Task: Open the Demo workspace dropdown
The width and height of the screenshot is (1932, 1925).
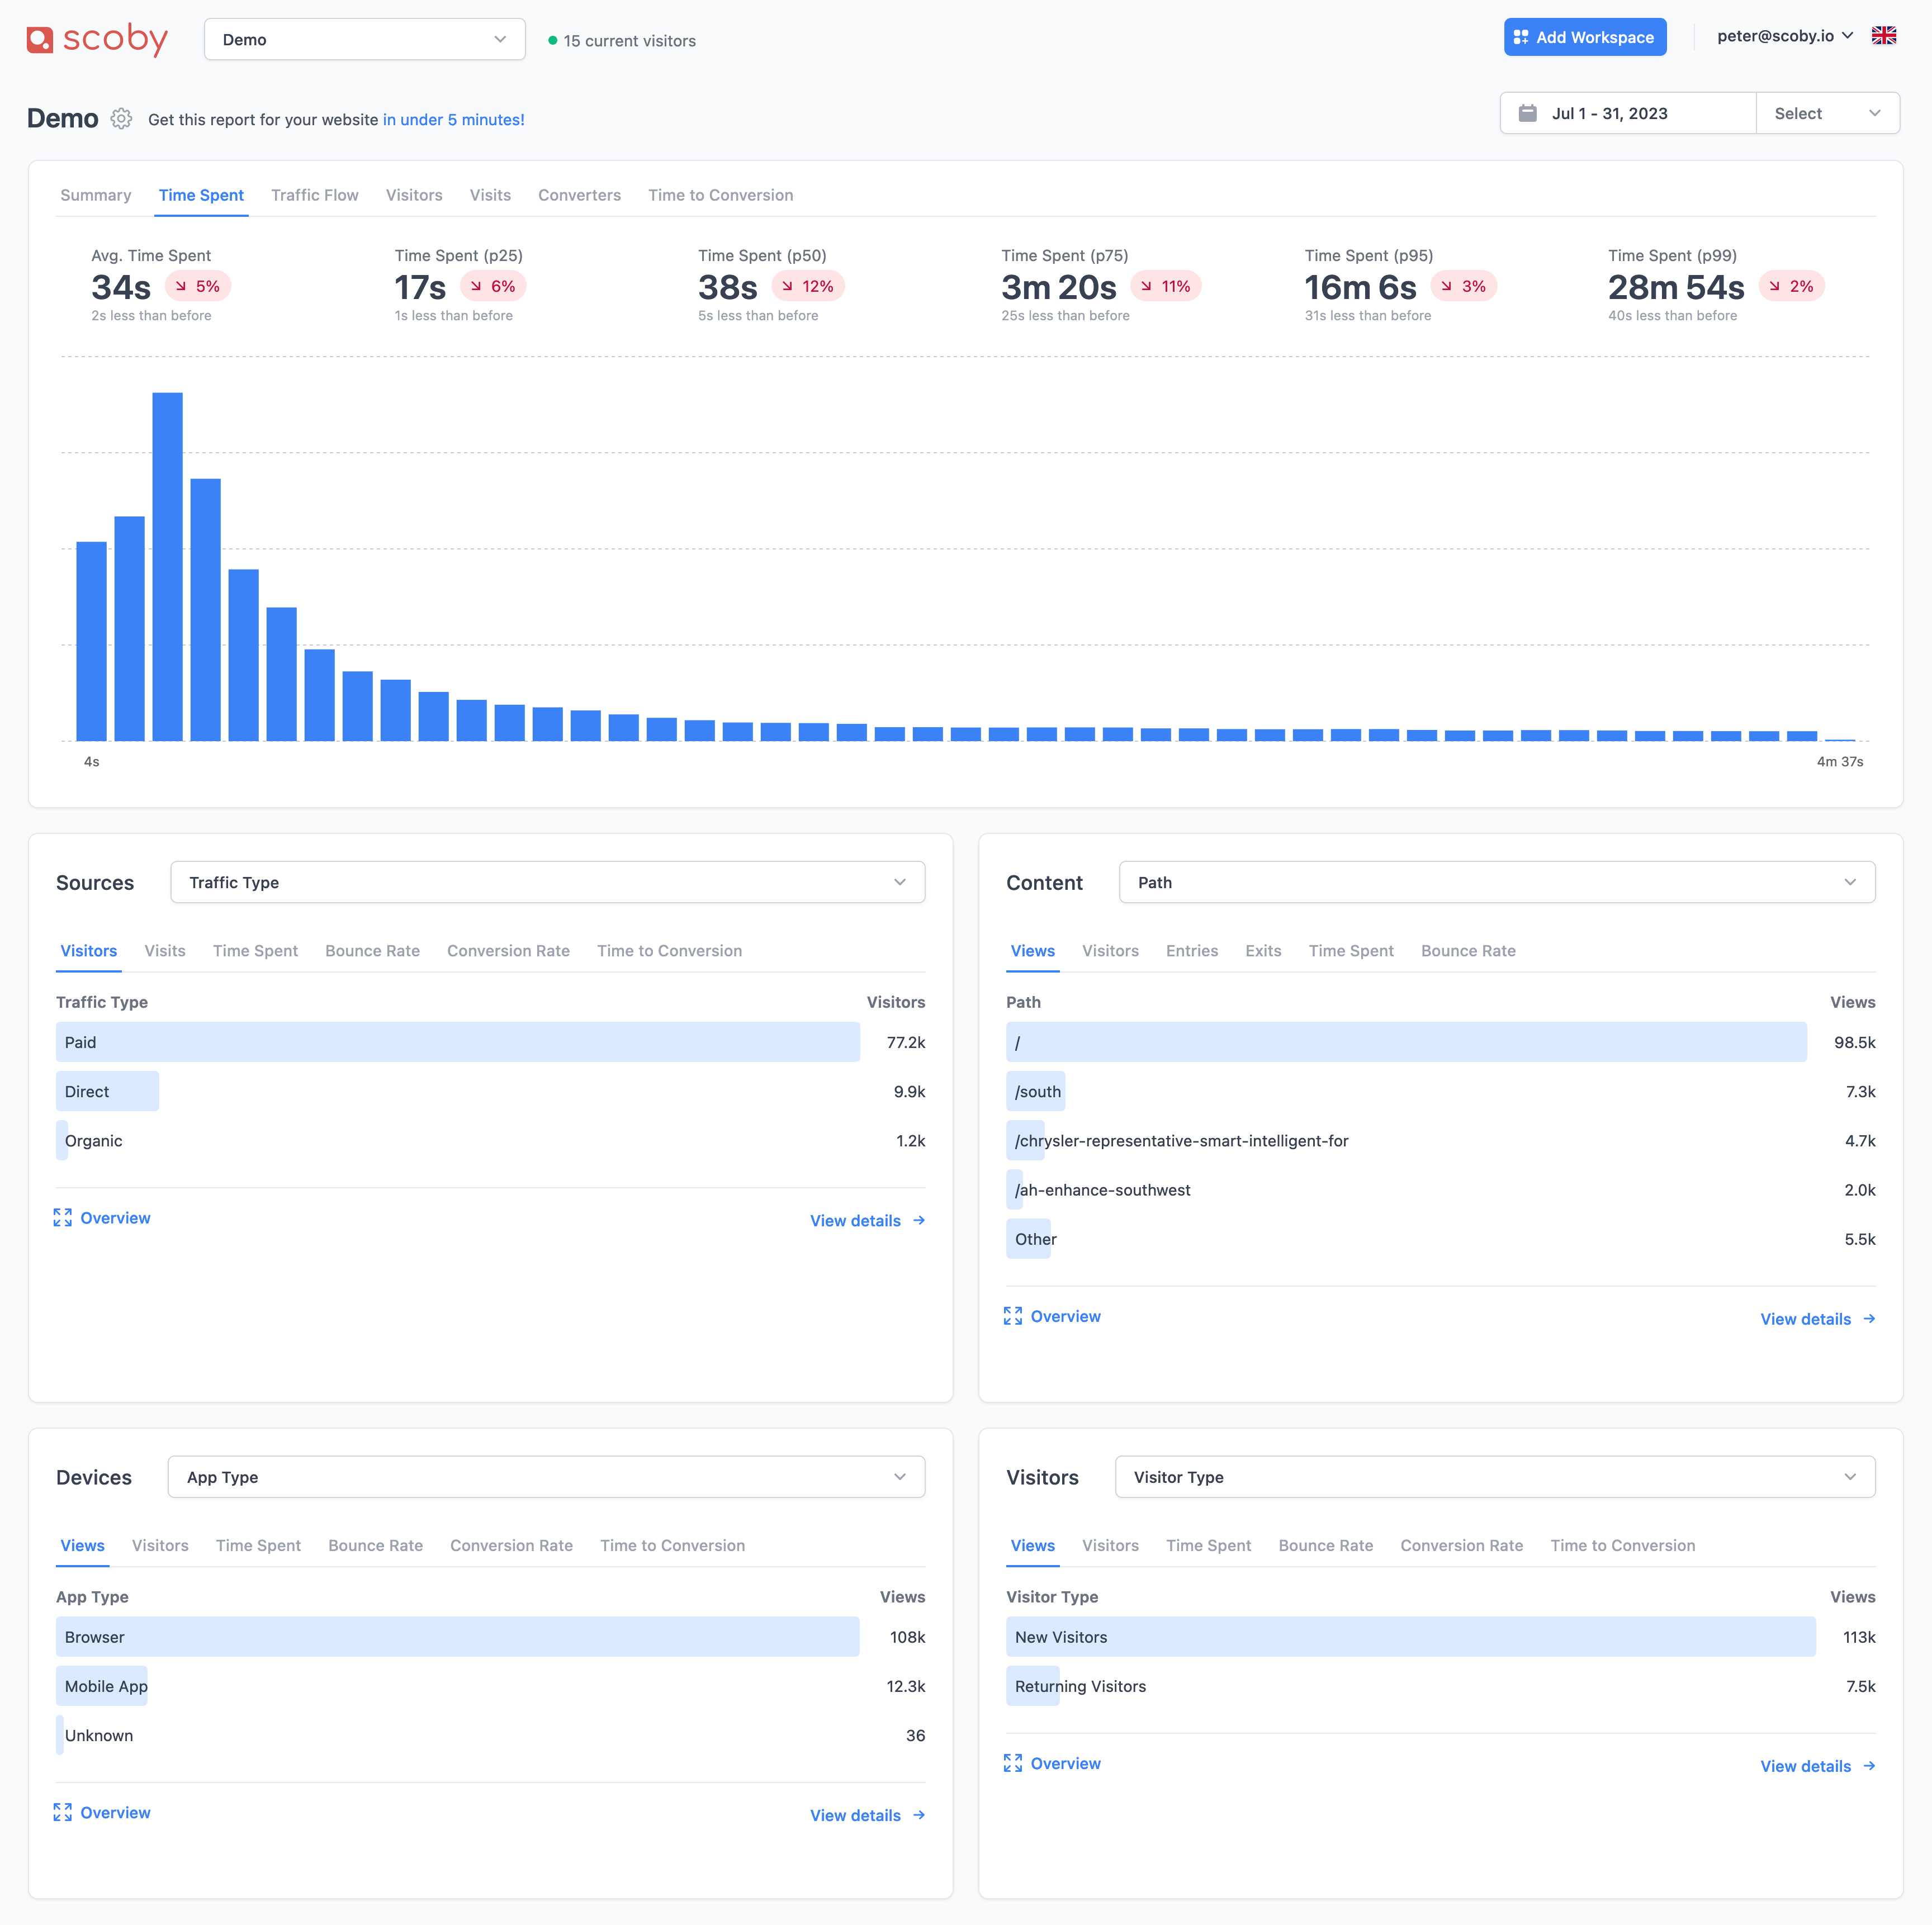Action: (365, 39)
